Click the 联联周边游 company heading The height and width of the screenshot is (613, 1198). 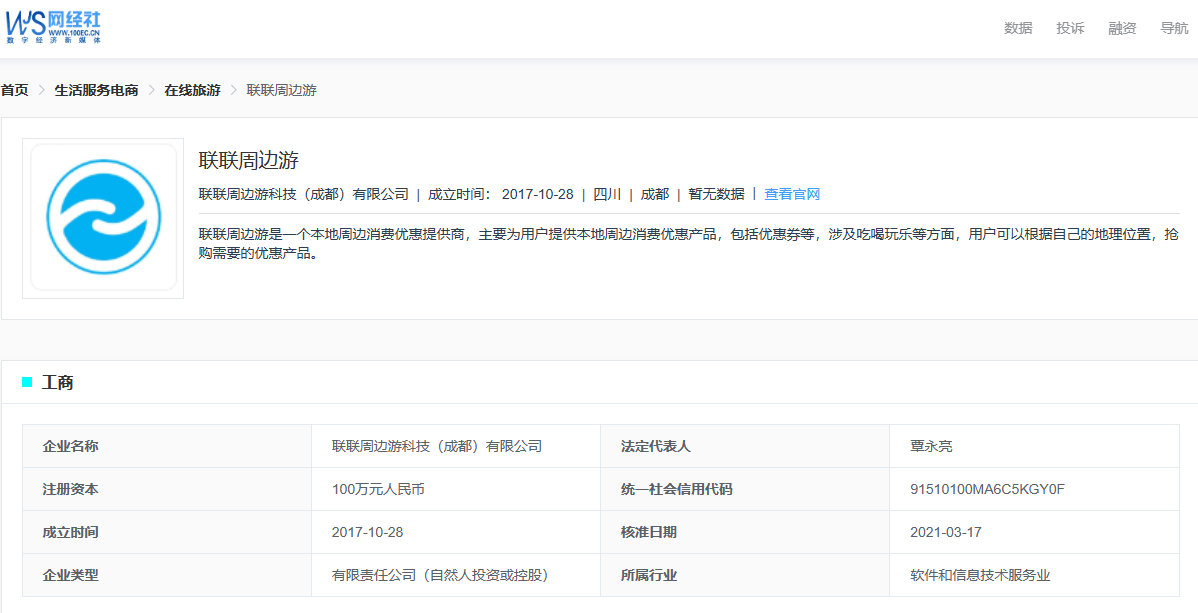248,161
